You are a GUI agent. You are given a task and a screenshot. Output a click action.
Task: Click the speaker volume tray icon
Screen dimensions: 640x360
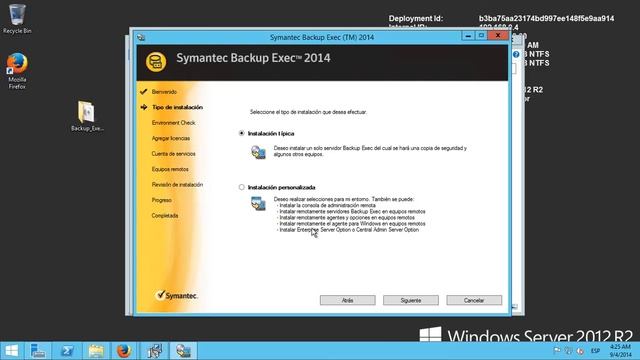coord(580,351)
